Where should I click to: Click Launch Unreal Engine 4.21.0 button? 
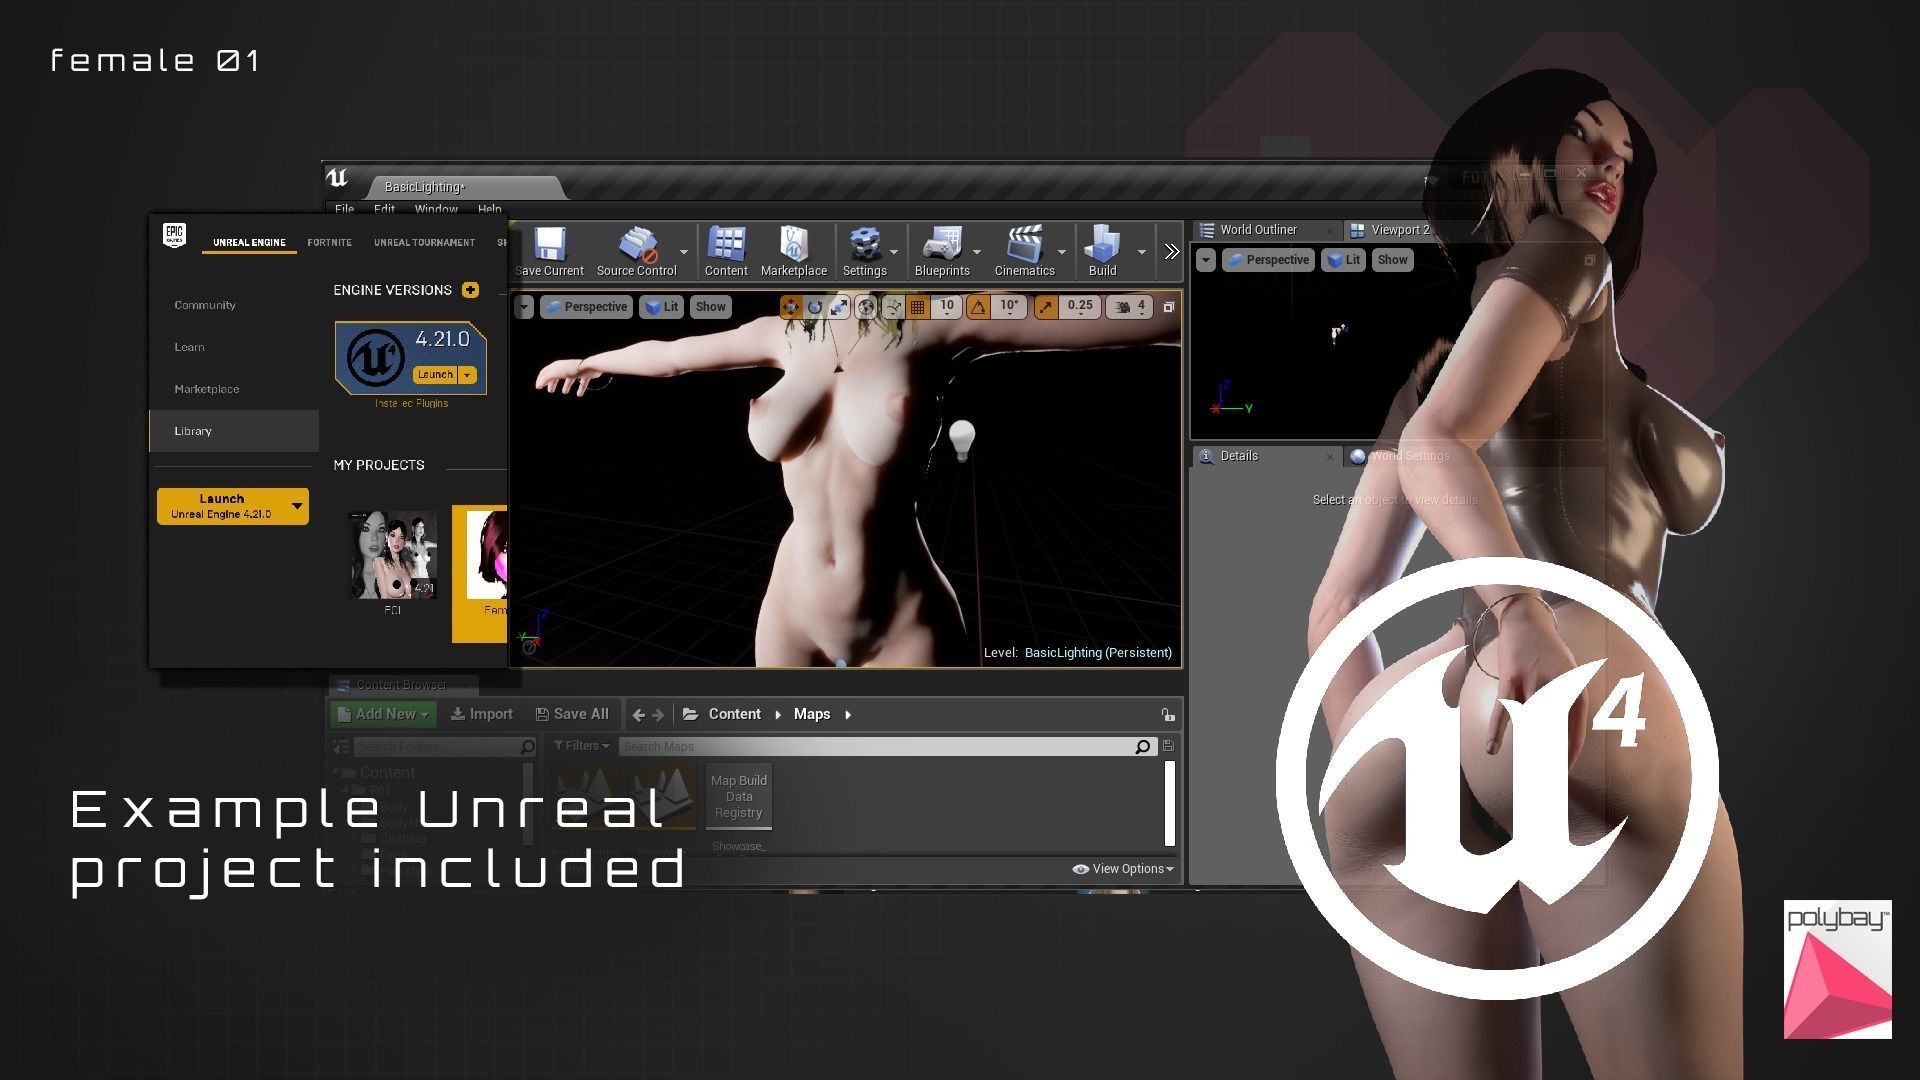[x=222, y=506]
